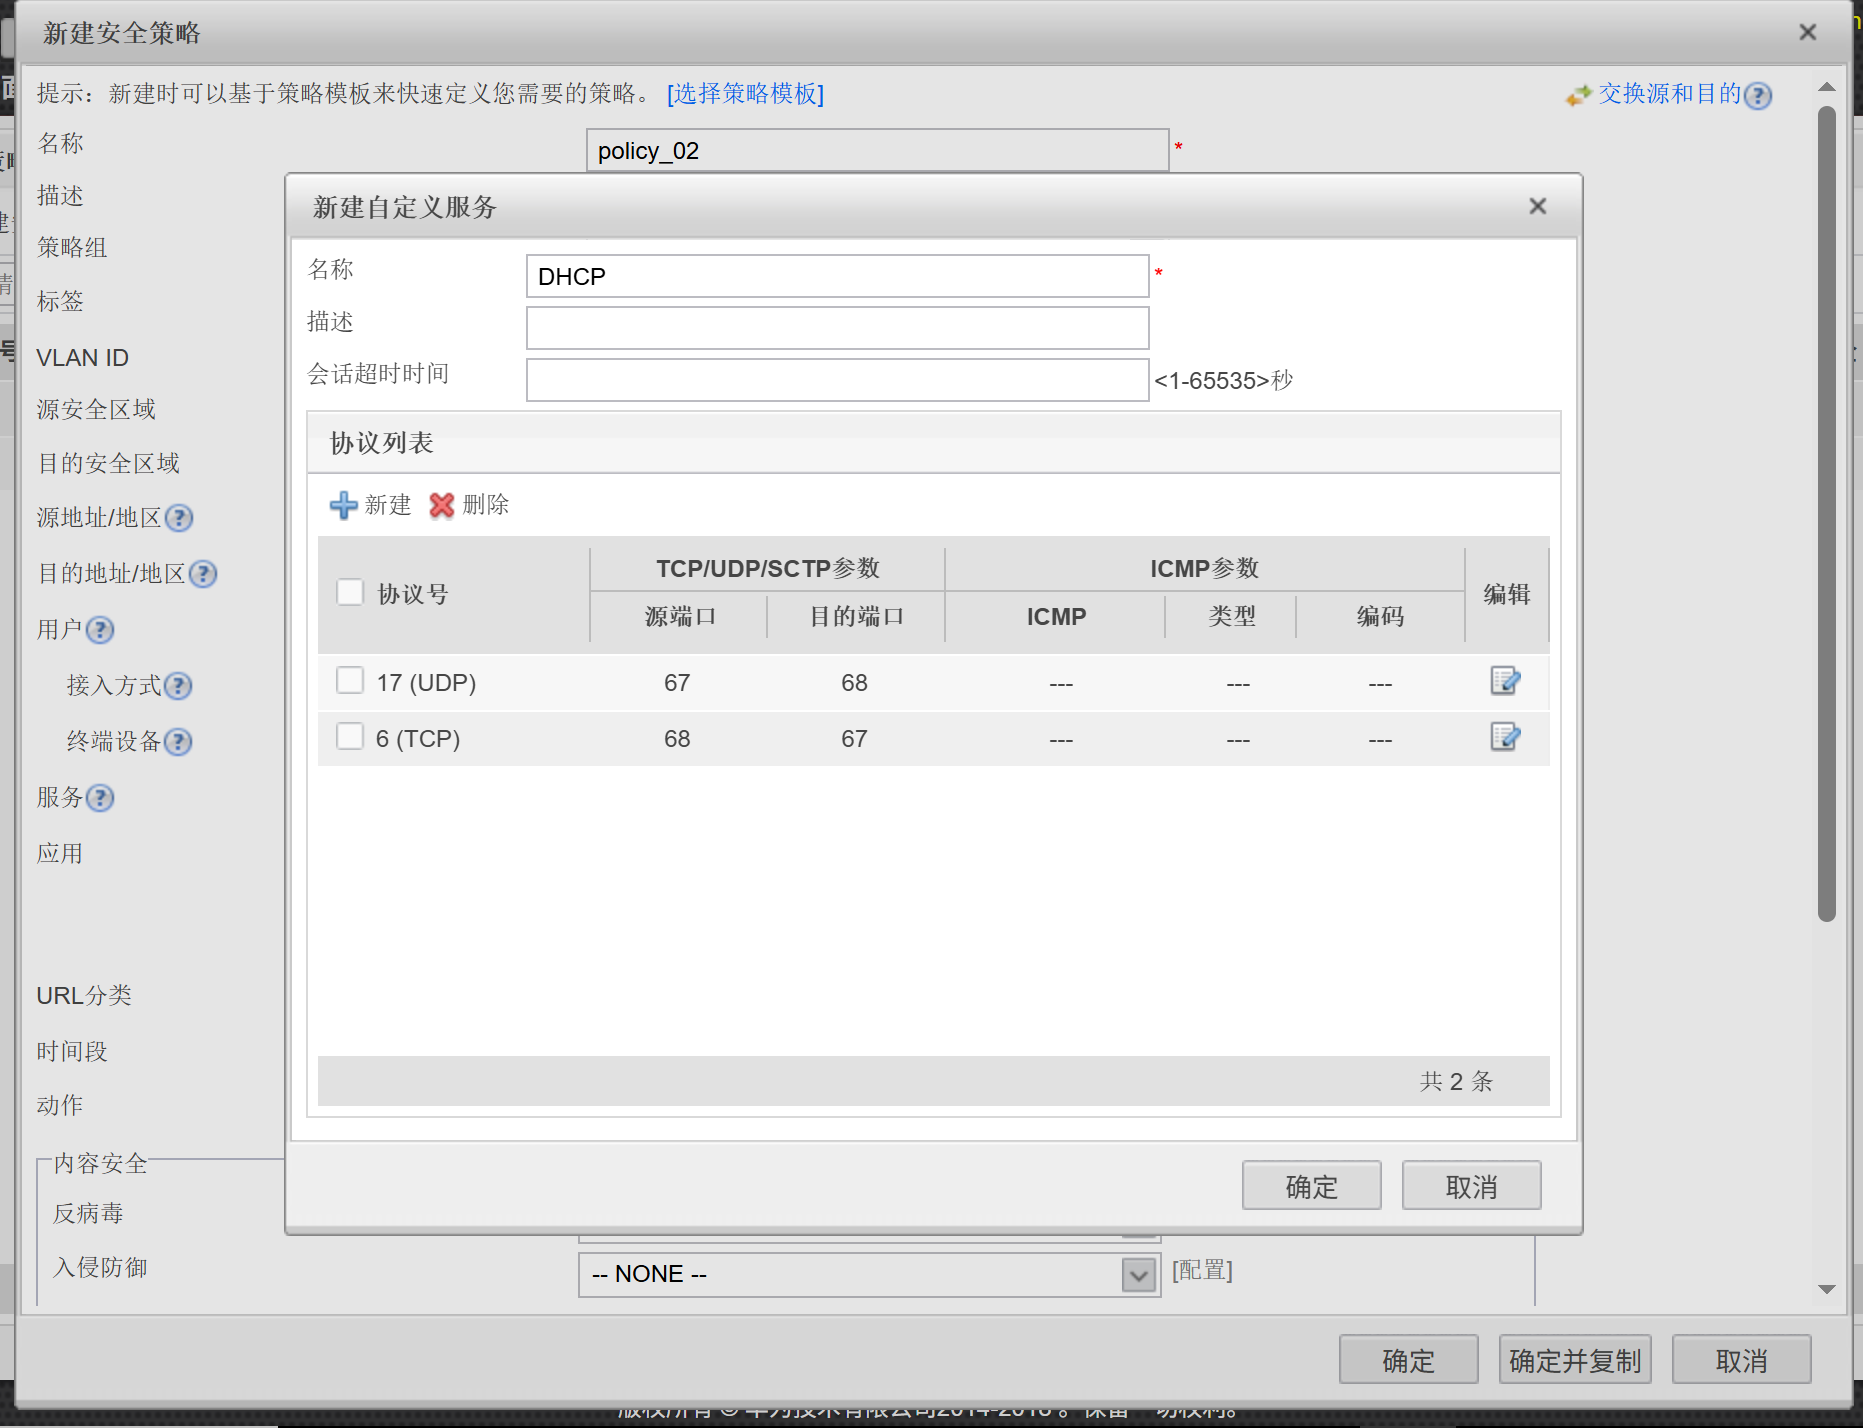
Task: Click the scrollbar up arrow
Action: [x=1827, y=87]
